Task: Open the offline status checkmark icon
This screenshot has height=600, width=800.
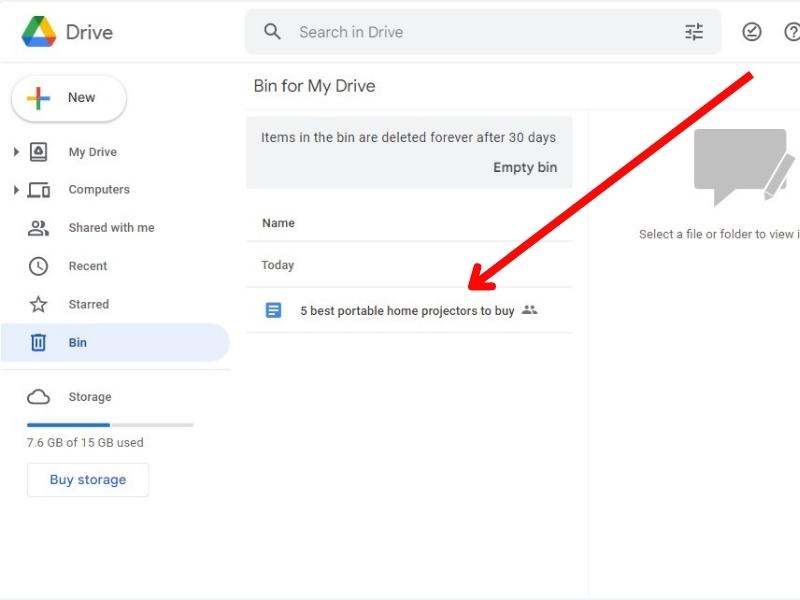Action: pos(752,32)
